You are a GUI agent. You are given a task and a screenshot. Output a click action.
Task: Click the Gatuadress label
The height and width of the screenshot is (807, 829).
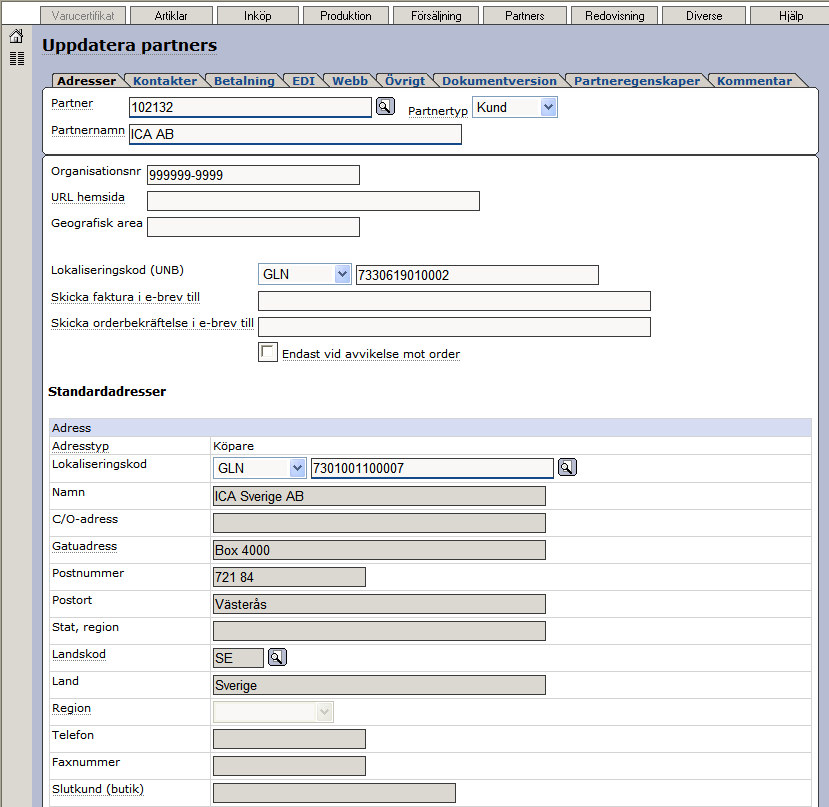(x=85, y=546)
